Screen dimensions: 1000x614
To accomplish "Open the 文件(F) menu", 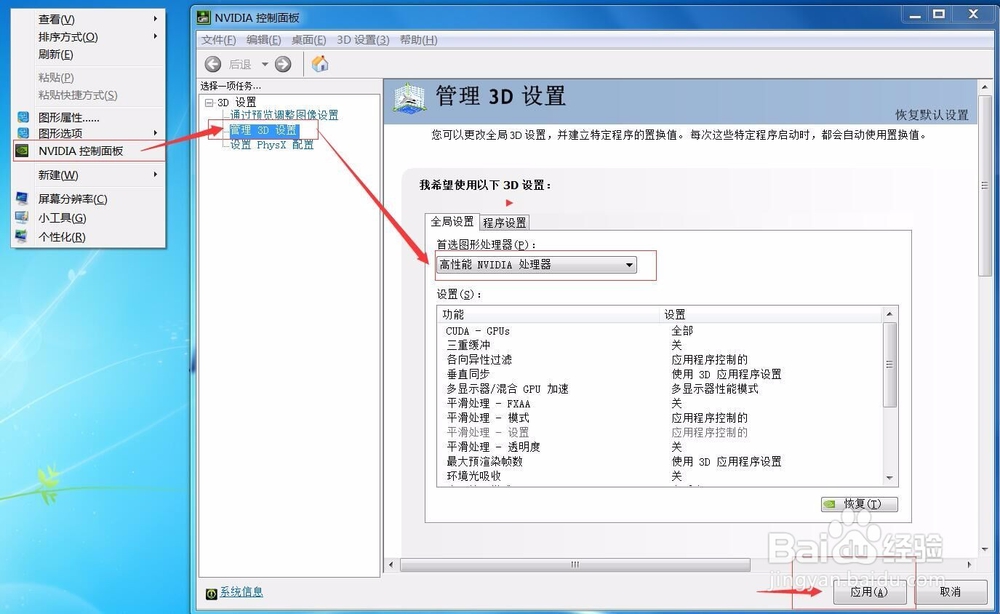I will 219,40.
